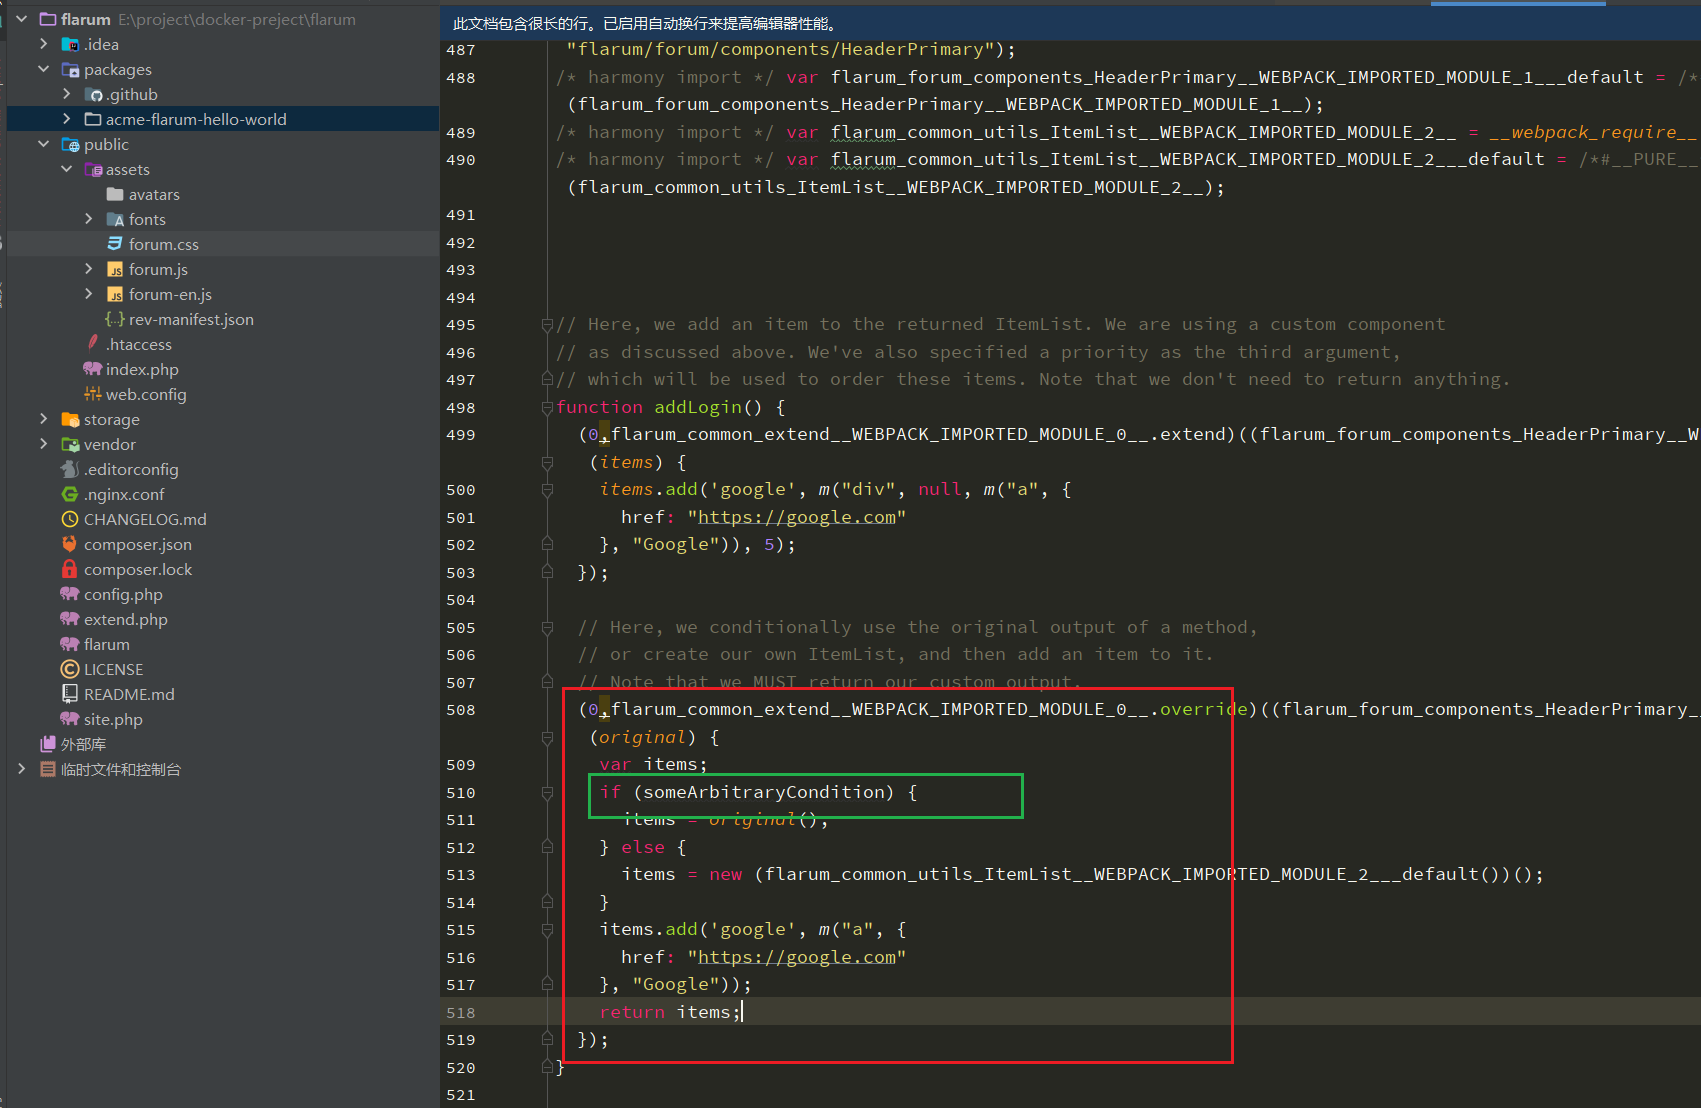The height and width of the screenshot is (1108, 1701).
Task: Expand the forum.js file node
Action: tap(88, 269)
